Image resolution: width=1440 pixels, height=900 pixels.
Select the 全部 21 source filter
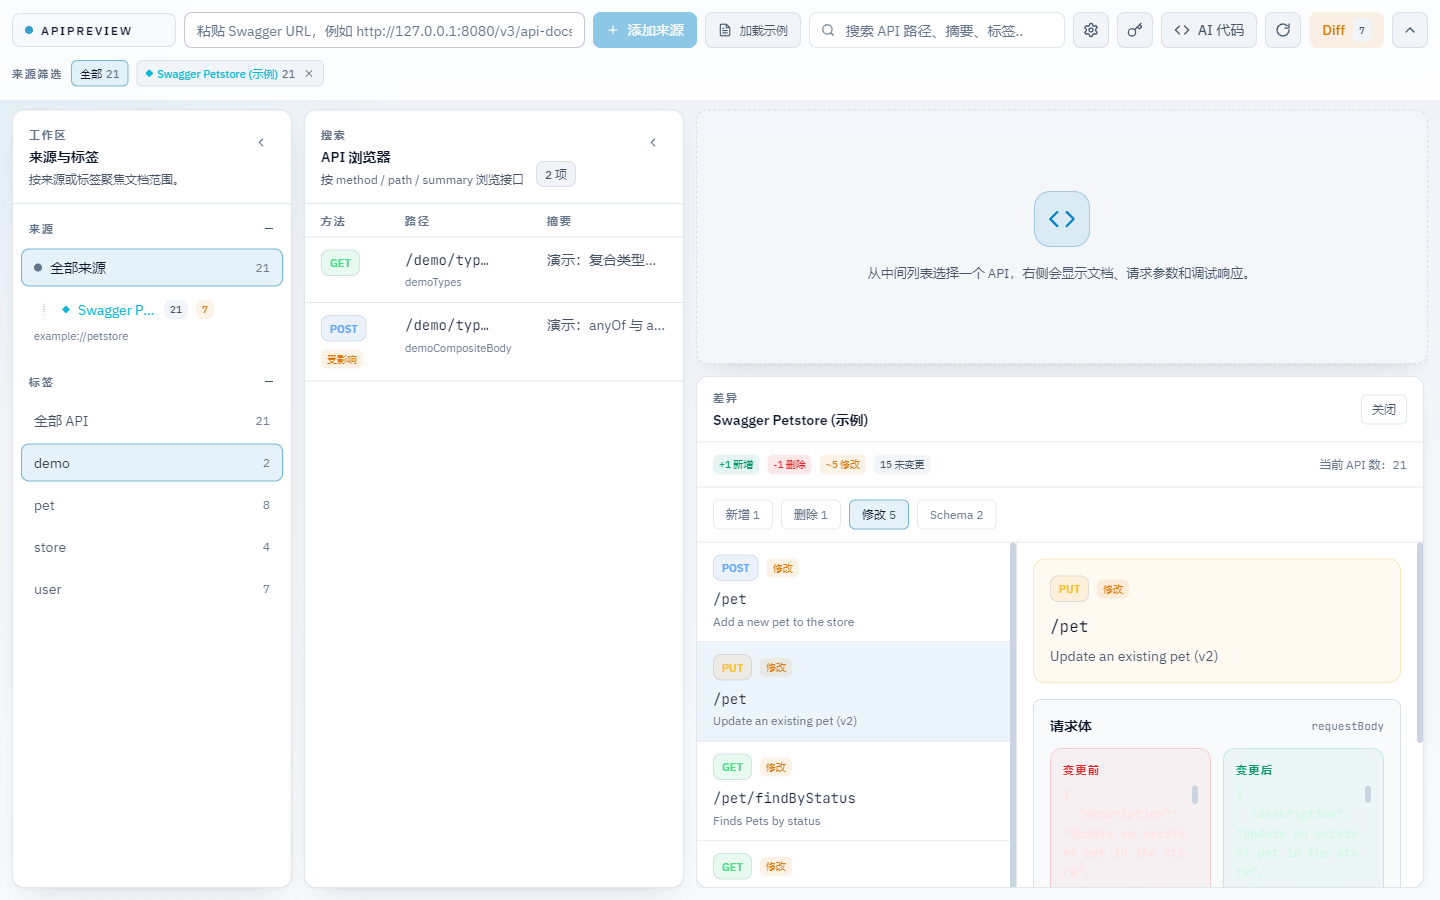tap(100, 74)
